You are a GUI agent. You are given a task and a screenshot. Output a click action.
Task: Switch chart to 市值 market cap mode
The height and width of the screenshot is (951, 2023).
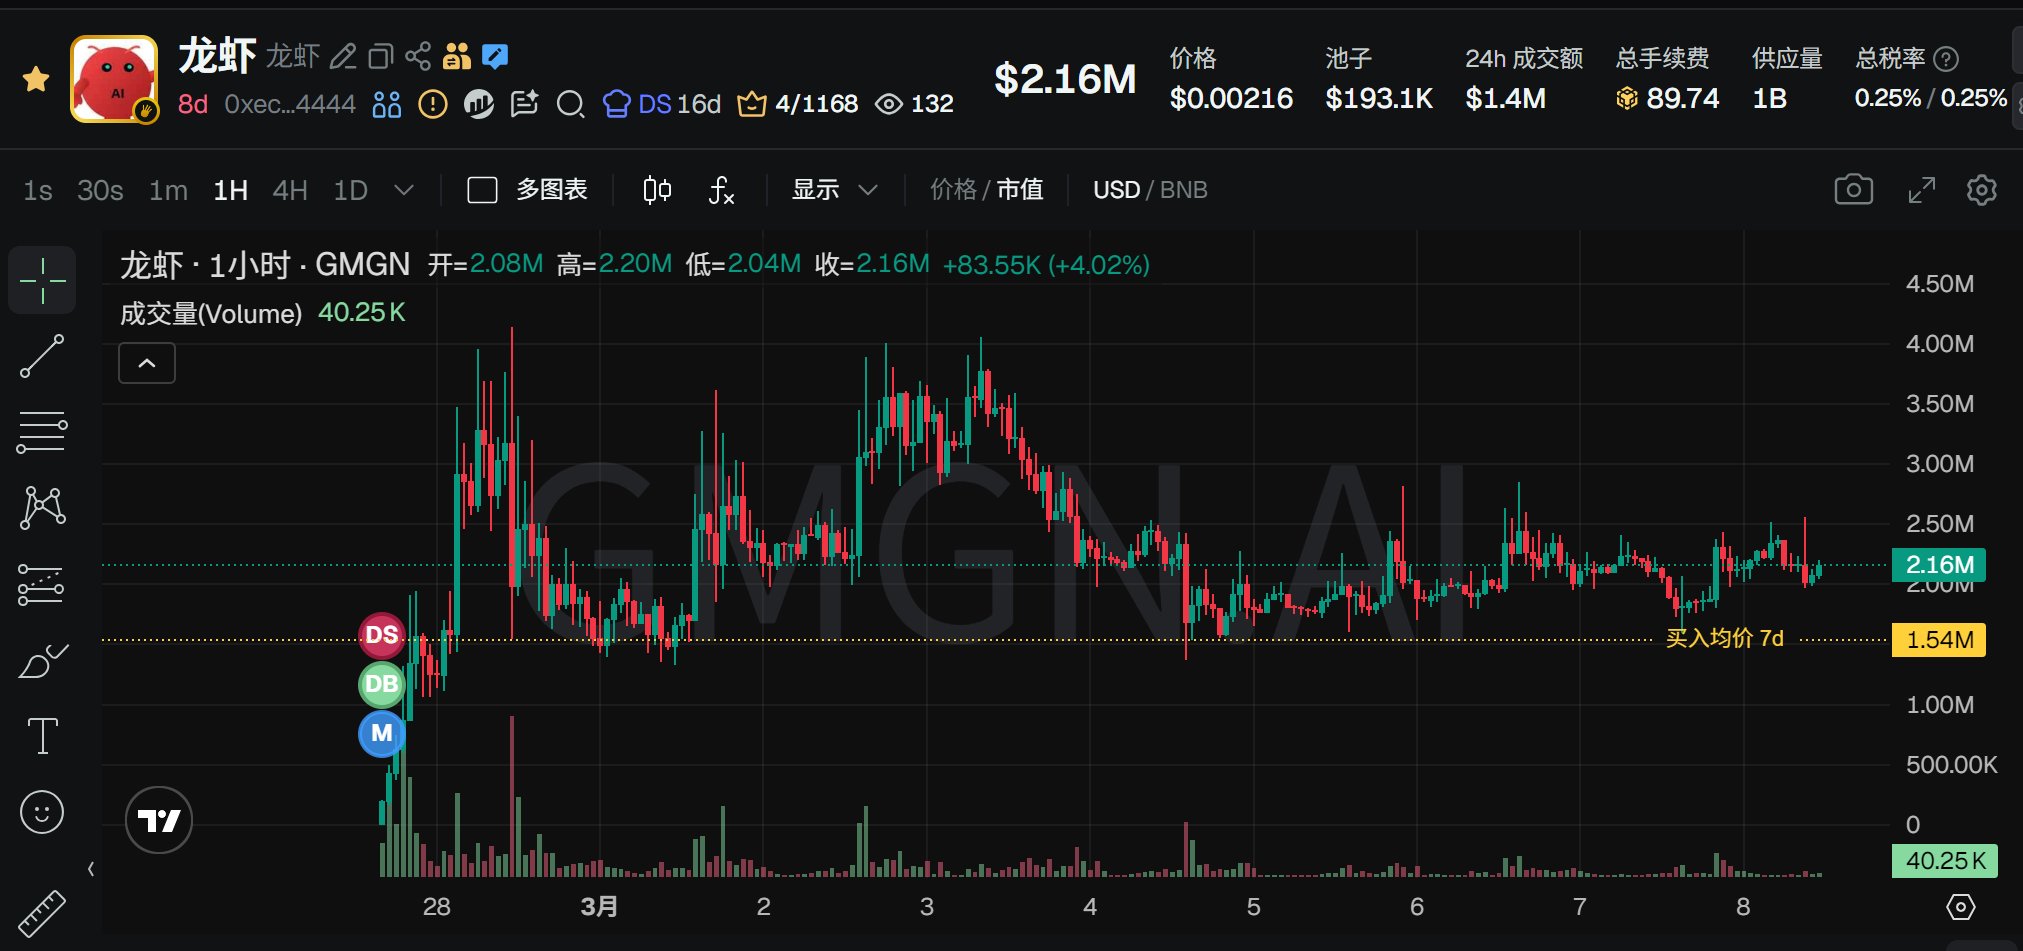[1020, 190]
